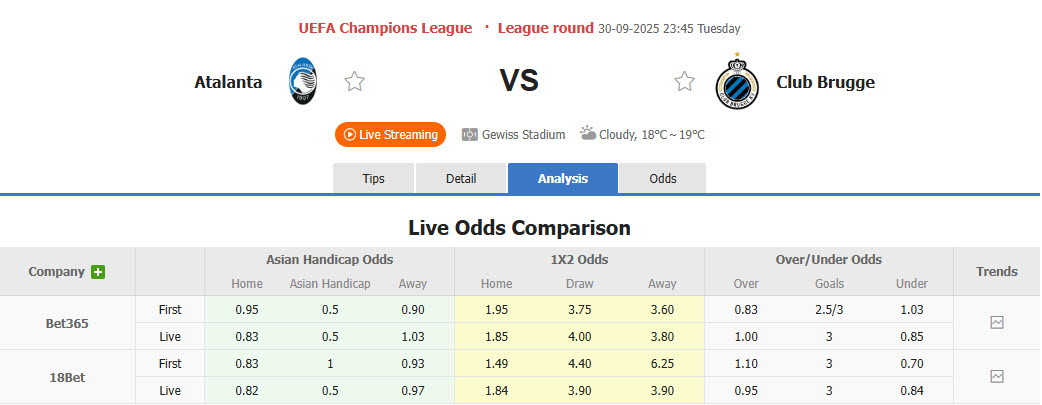The image size is (1042, 405).
Task: Click the Atalanta club crest
Action: [x=302, y=81]
